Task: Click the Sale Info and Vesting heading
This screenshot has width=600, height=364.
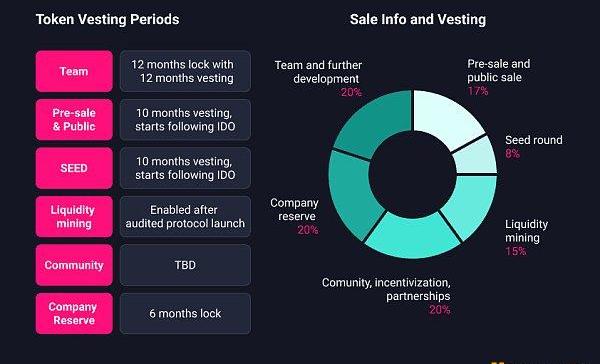Action: coord(418,19)
